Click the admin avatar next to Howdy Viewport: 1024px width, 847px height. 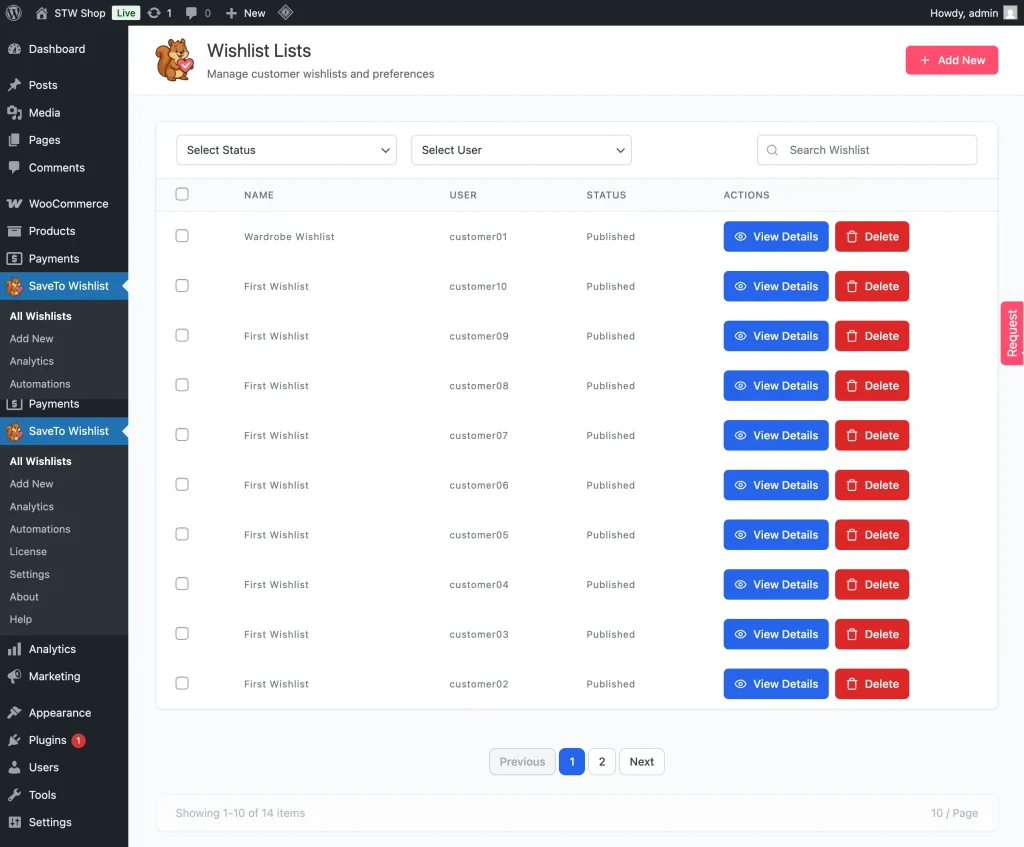(x=1010, y=13)
